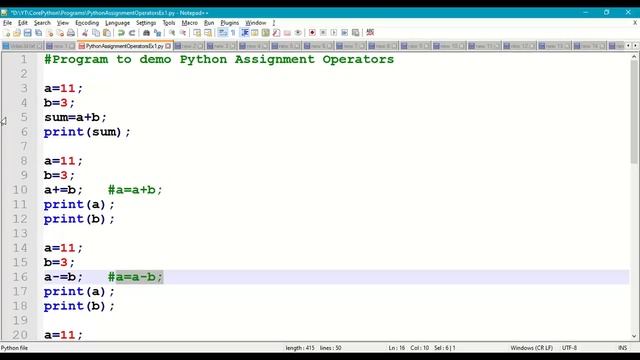Open the File menu
This screenshot has height=360, width=640.
(7, 23)
